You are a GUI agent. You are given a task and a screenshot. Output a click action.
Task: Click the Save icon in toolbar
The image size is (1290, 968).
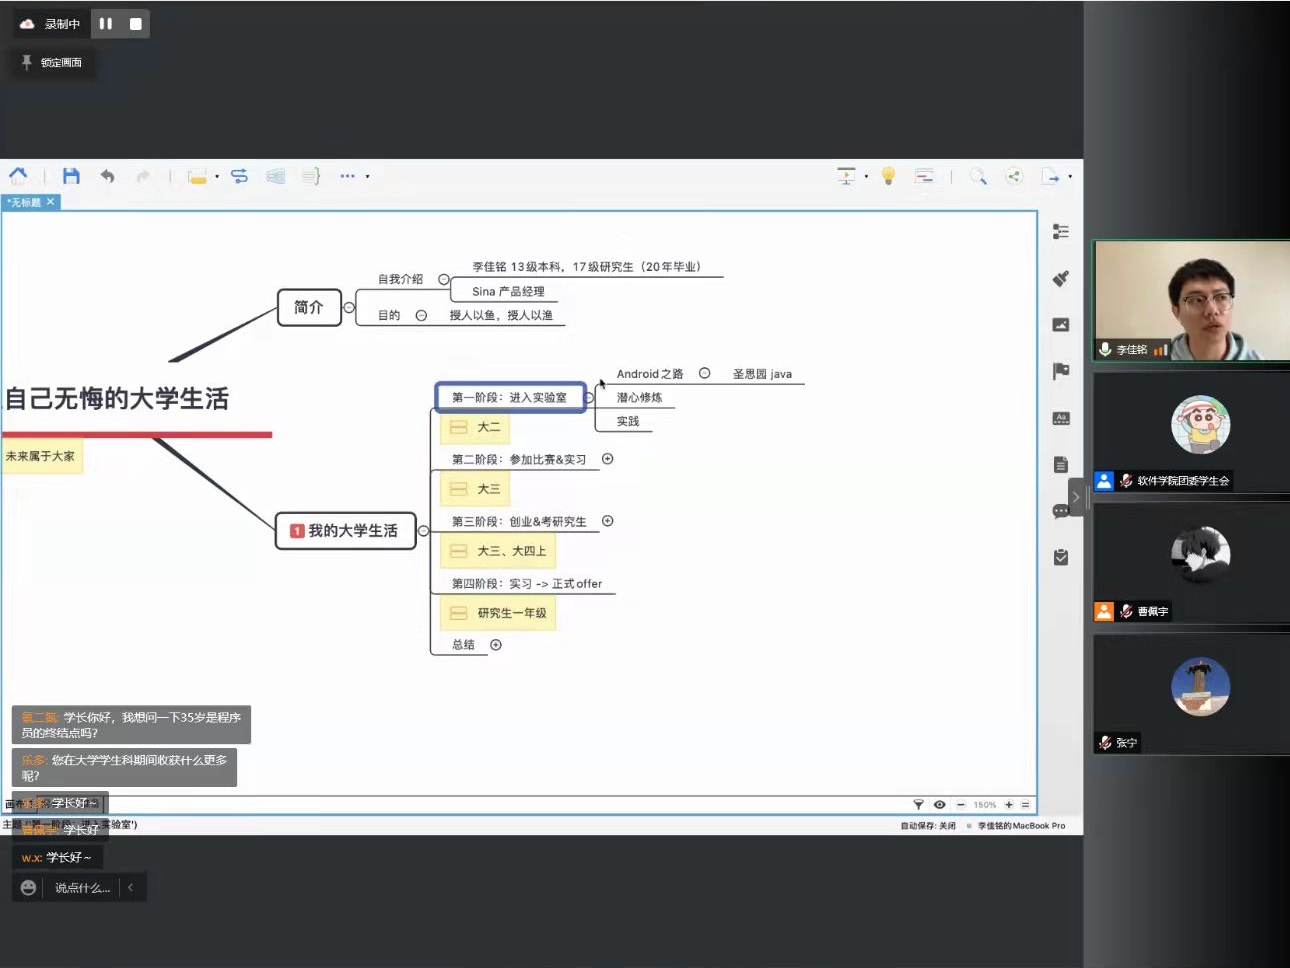[x=71, y=176]
